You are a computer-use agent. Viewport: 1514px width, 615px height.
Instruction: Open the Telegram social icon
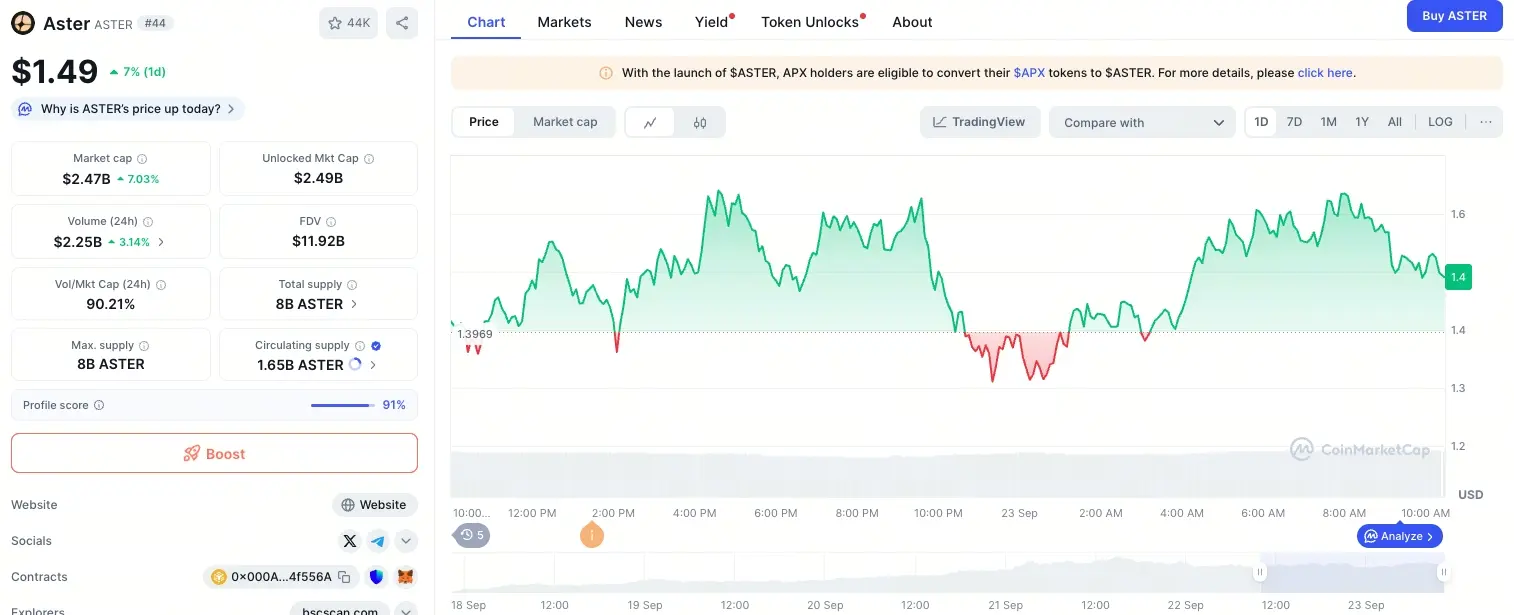tap(378, 541)
